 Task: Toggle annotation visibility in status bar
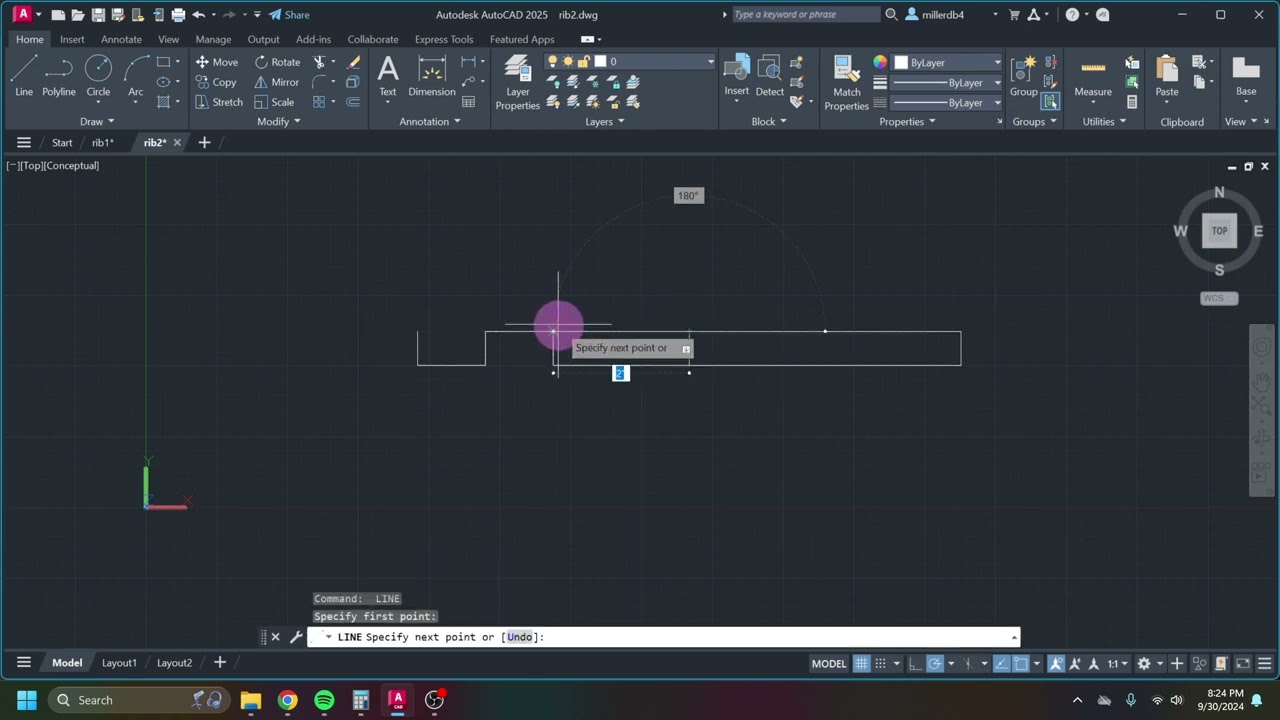(x=1055, y=663)
